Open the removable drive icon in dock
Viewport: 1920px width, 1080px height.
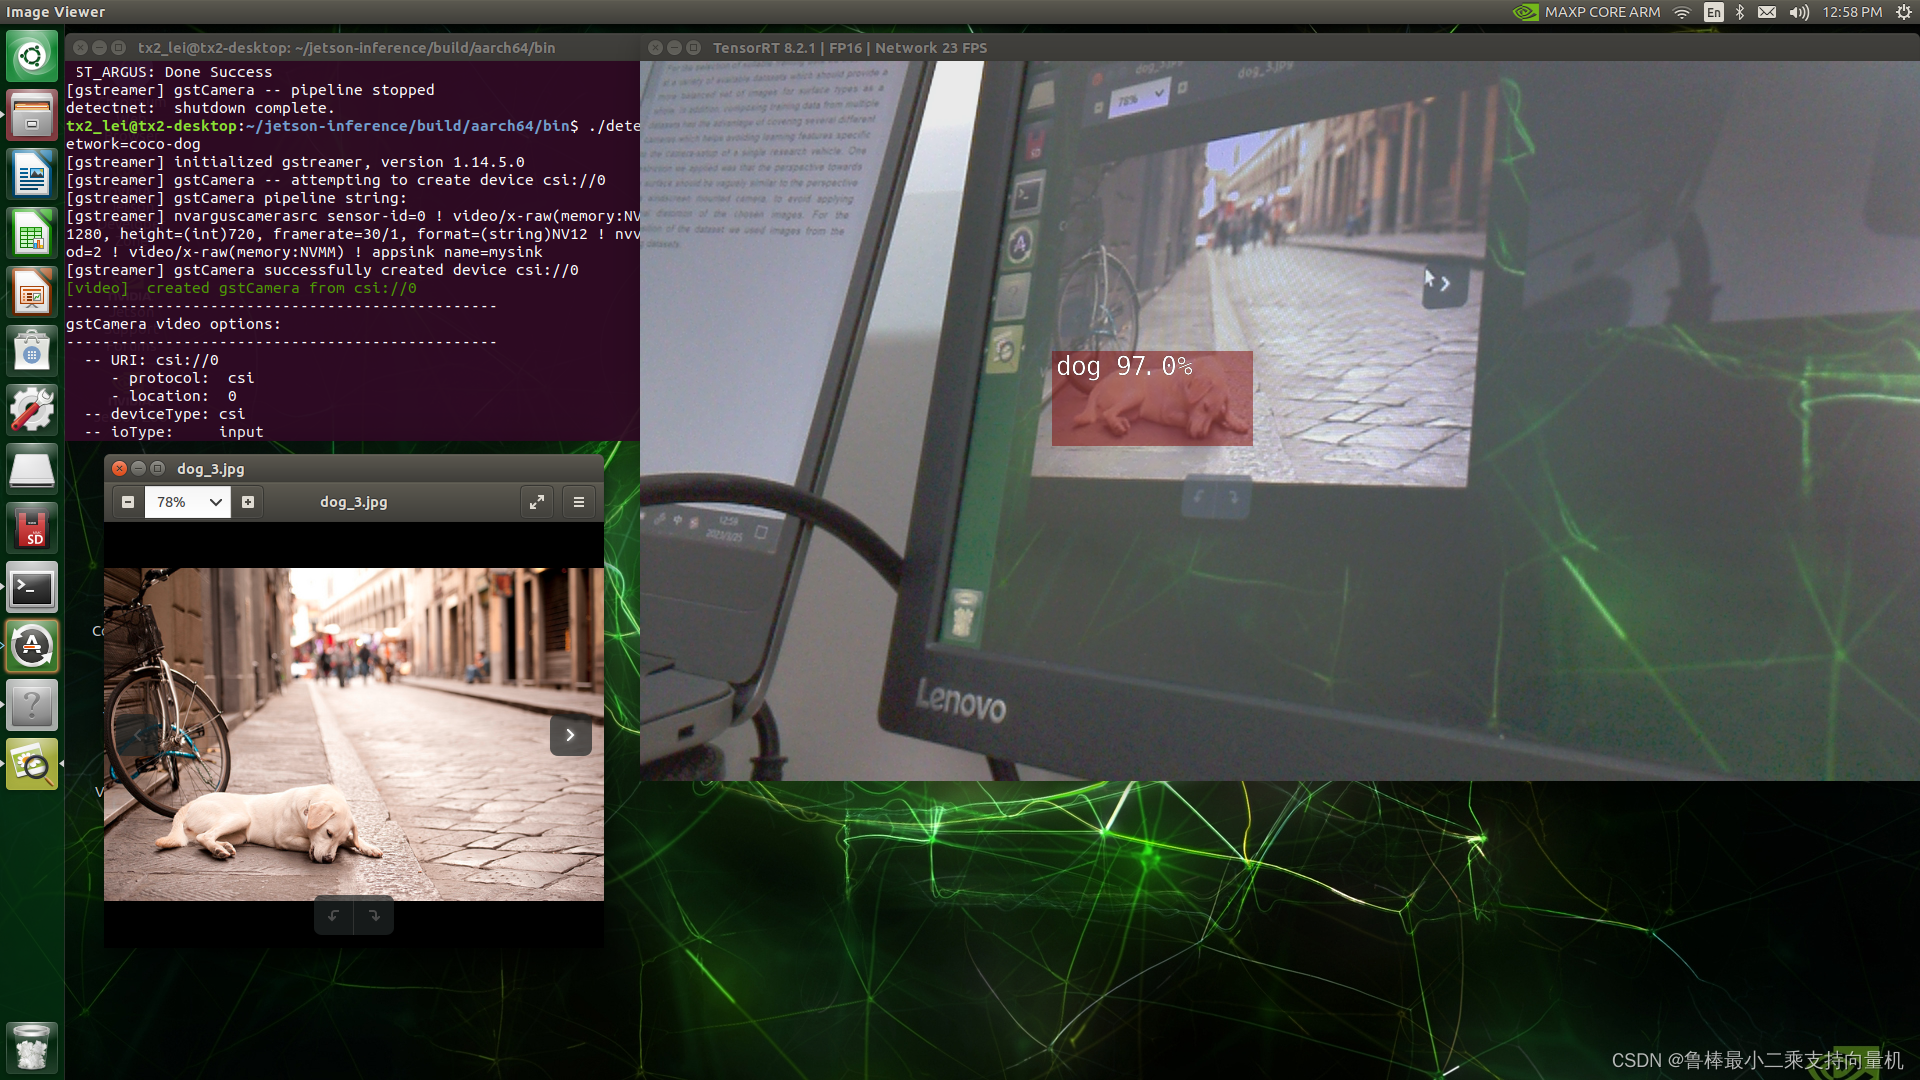[x=32, y=470]
